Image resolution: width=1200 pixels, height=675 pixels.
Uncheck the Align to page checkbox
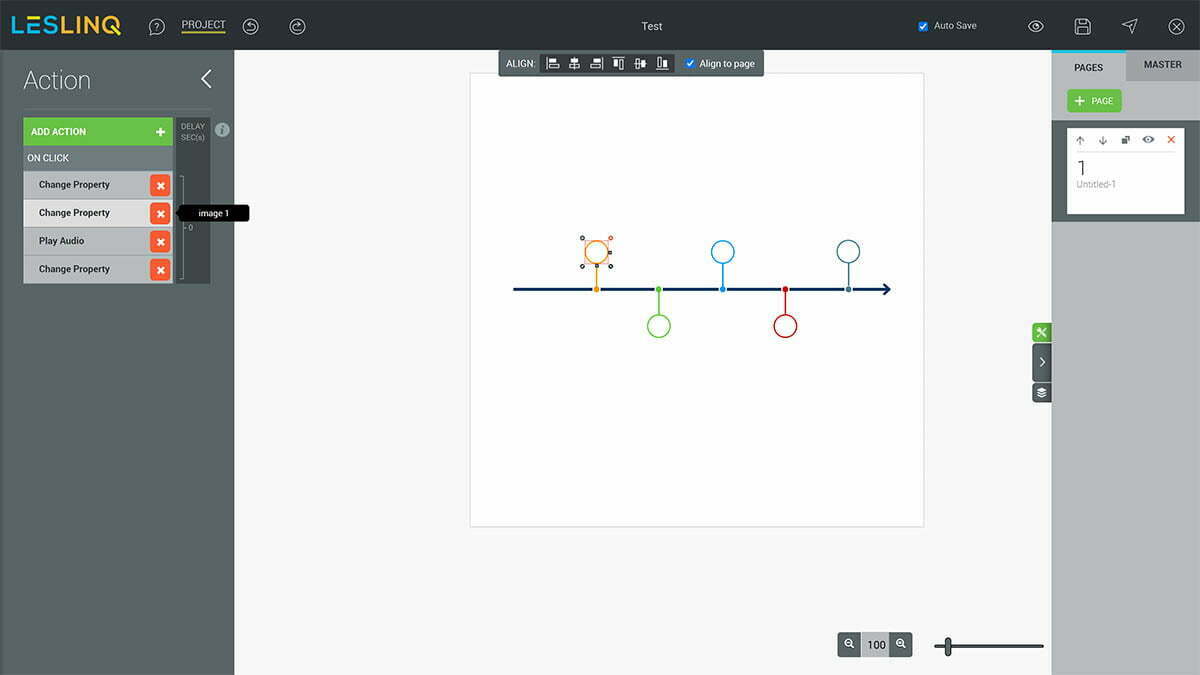690,64
